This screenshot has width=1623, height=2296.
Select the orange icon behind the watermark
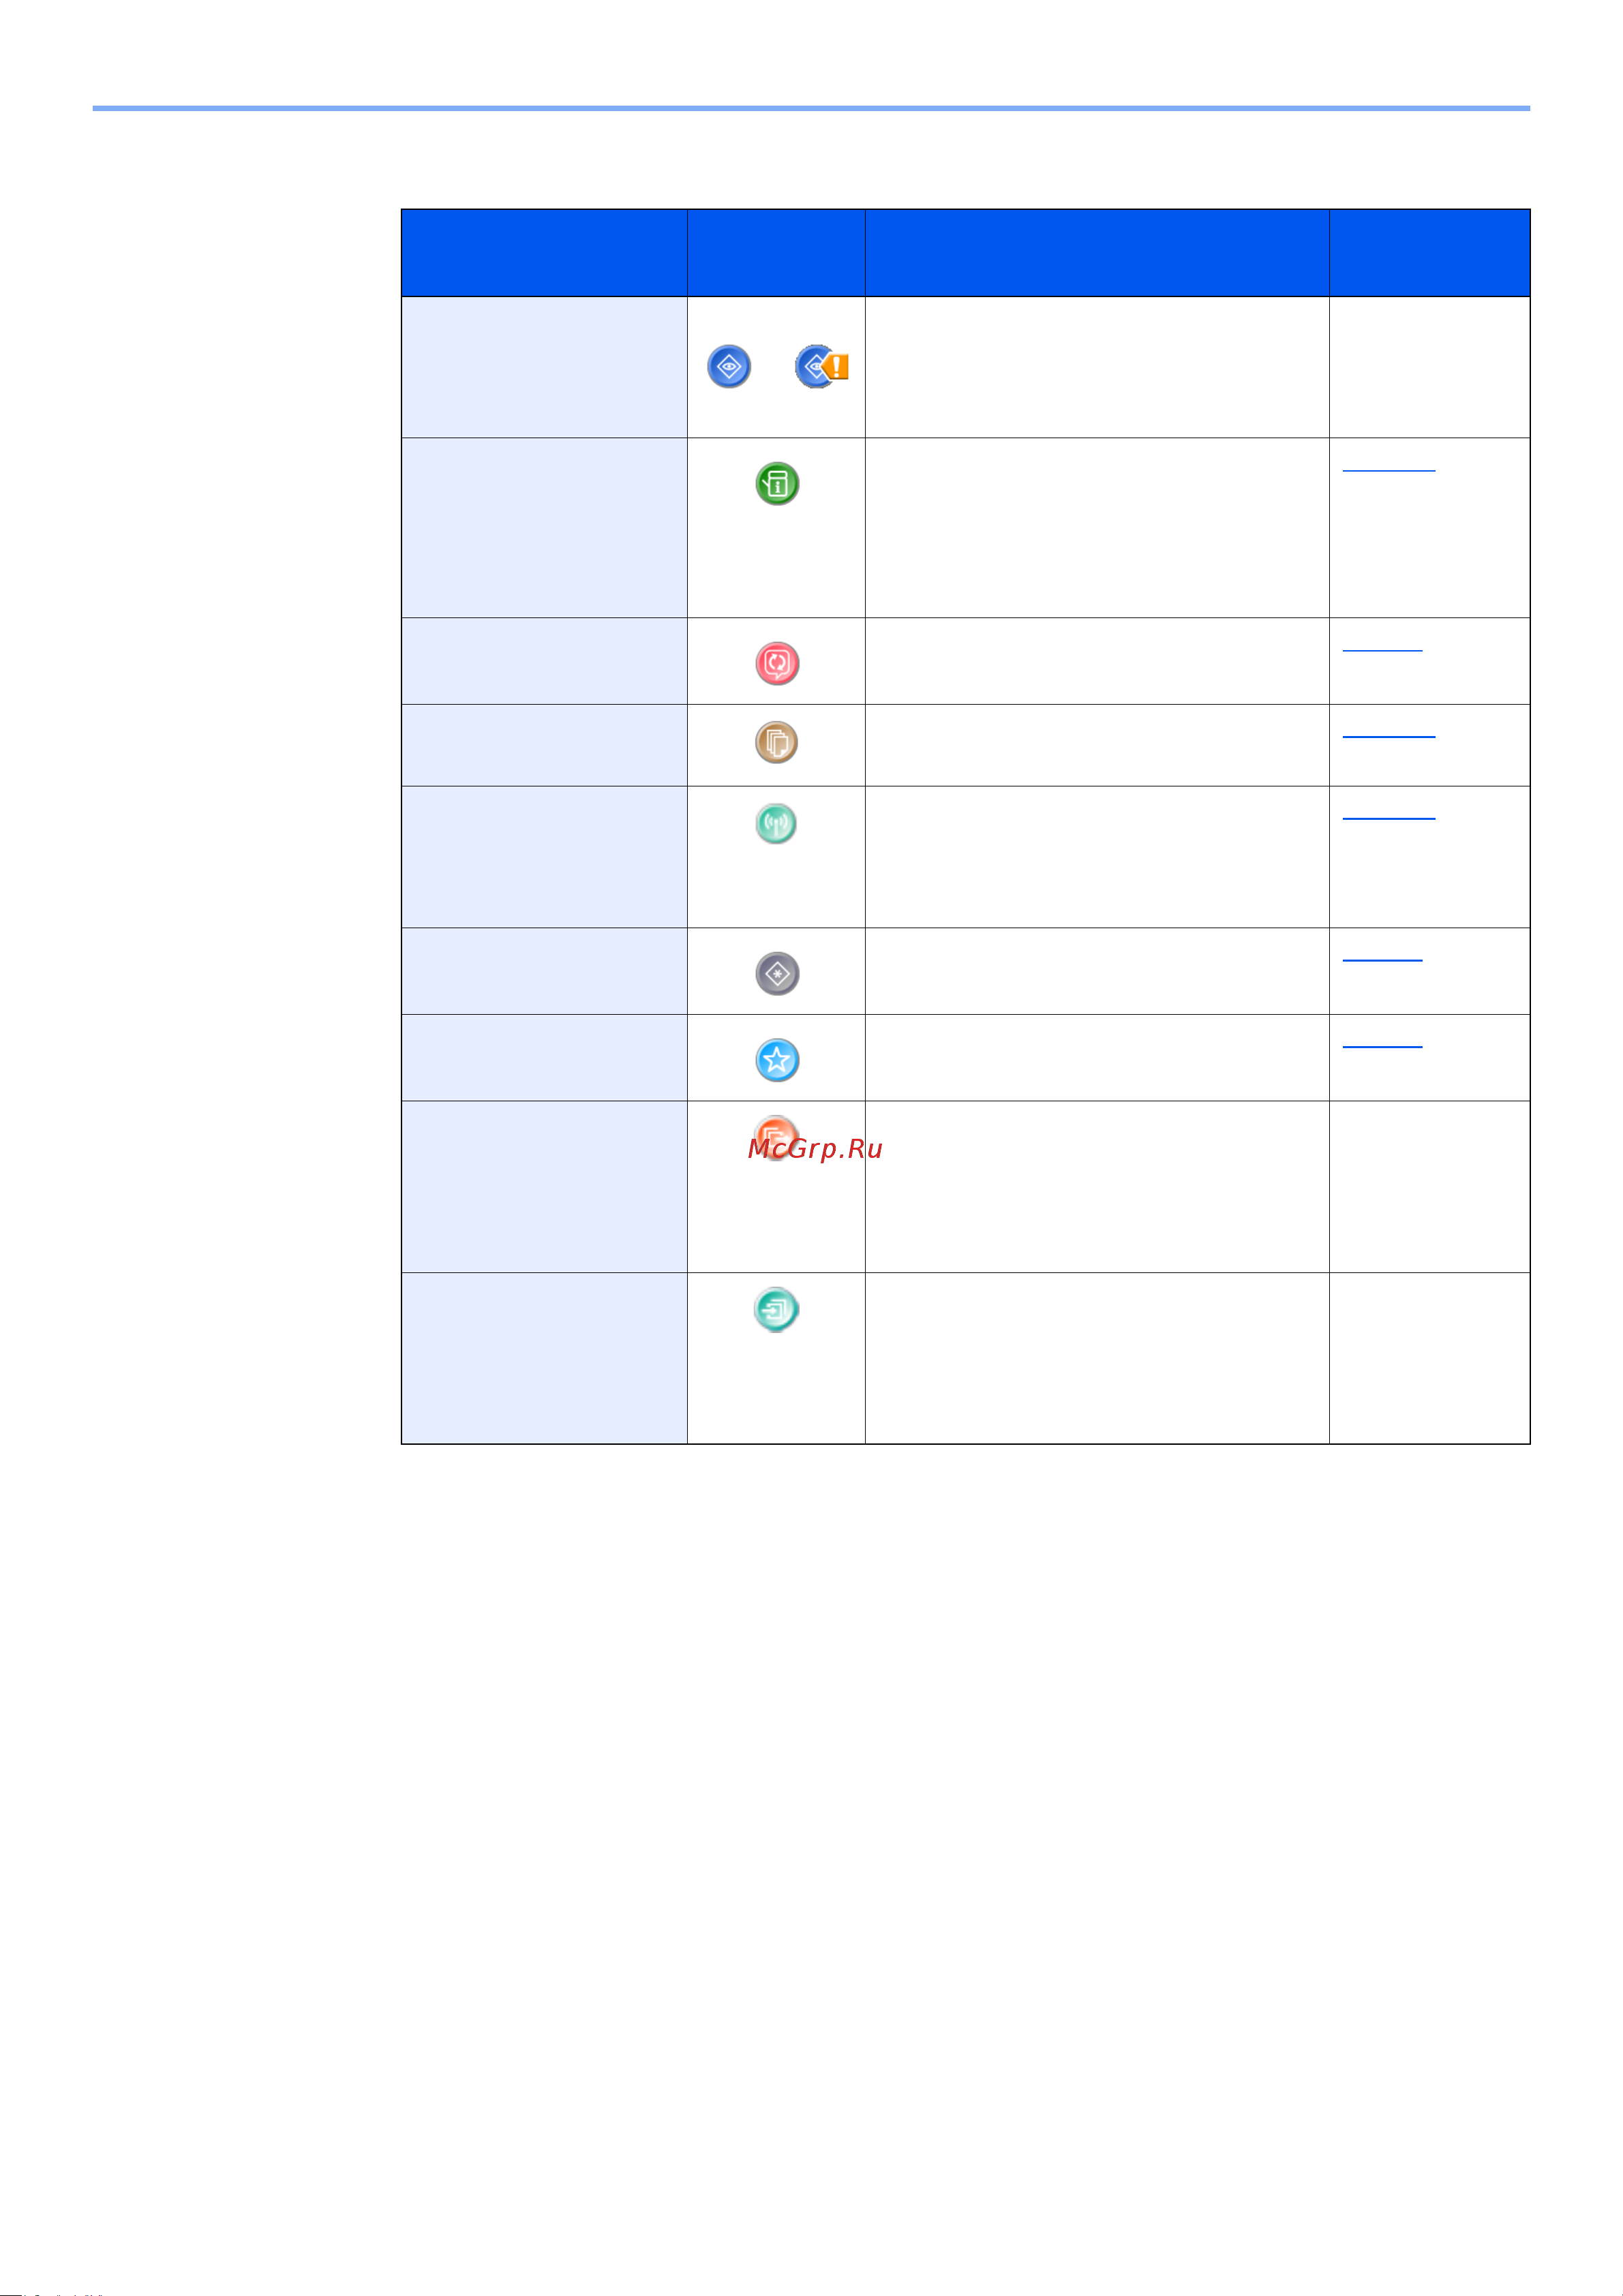pos(776,1137)
